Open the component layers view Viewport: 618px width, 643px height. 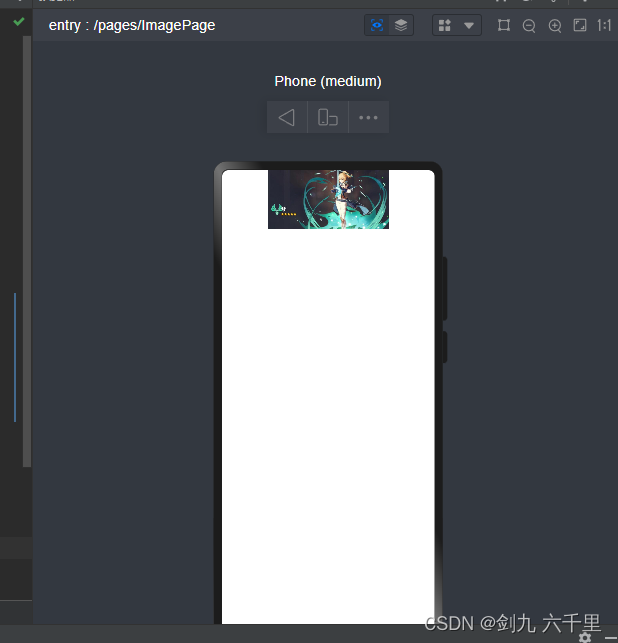click(x=401, y=25)
